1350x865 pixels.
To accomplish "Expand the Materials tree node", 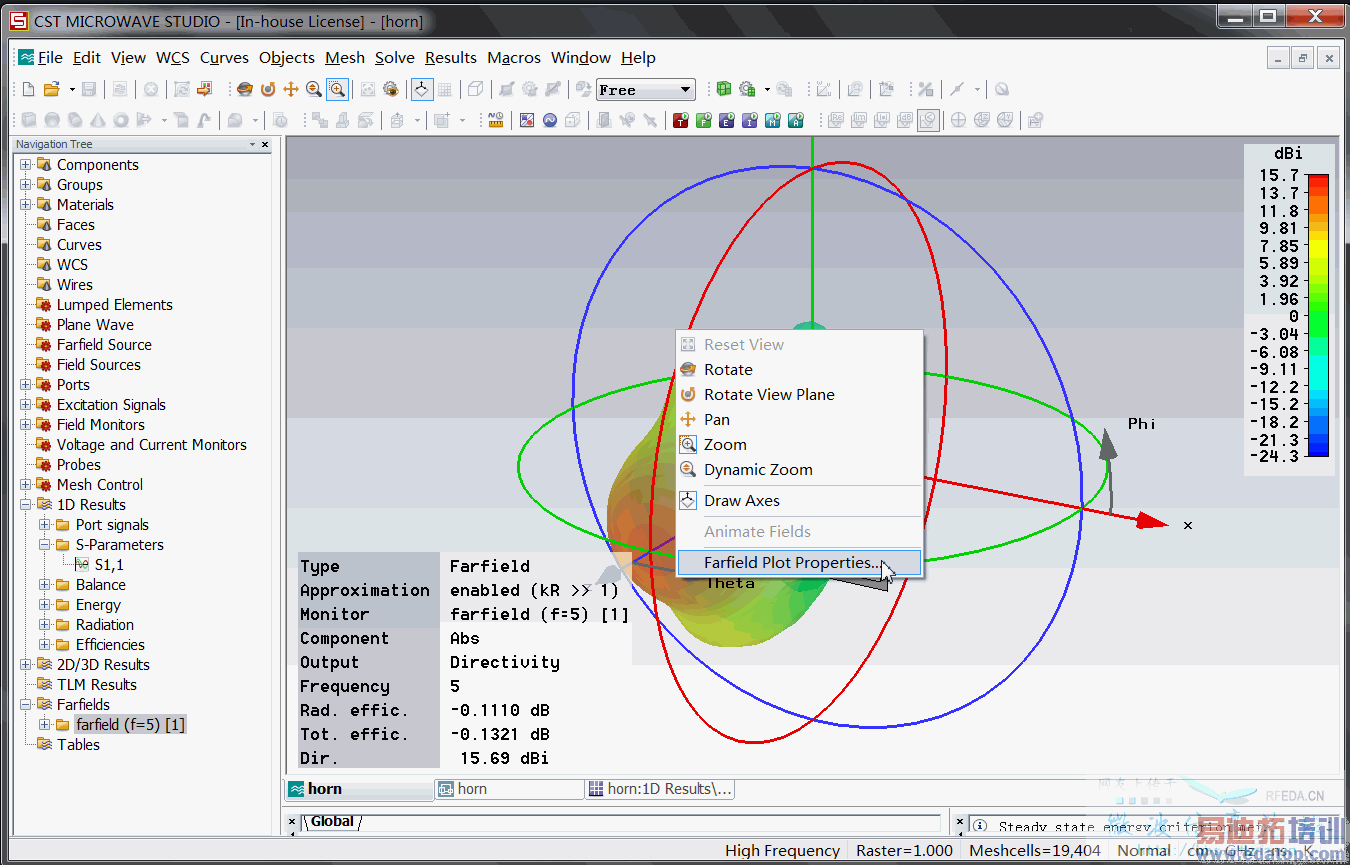I will (x=26, y=204).
